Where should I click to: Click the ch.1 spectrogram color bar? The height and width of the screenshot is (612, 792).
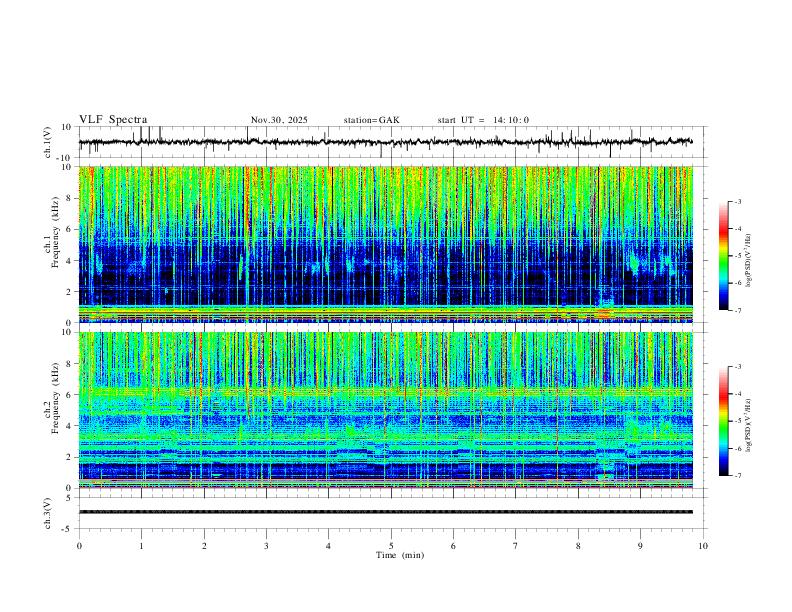point(723,256)
